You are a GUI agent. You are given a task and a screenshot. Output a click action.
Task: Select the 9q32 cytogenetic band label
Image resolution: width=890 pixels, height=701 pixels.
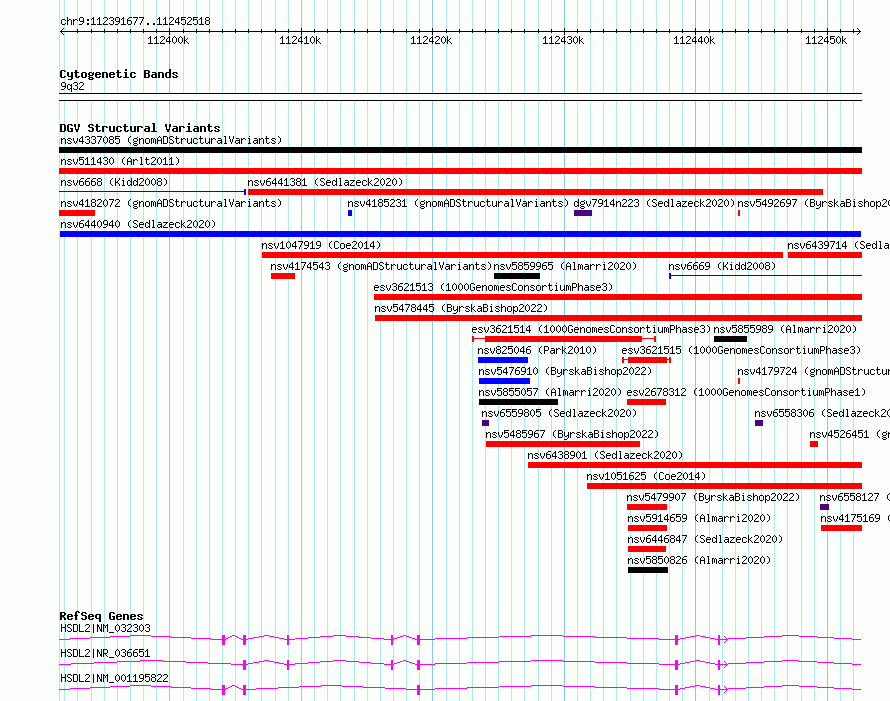tap(72, 86)
